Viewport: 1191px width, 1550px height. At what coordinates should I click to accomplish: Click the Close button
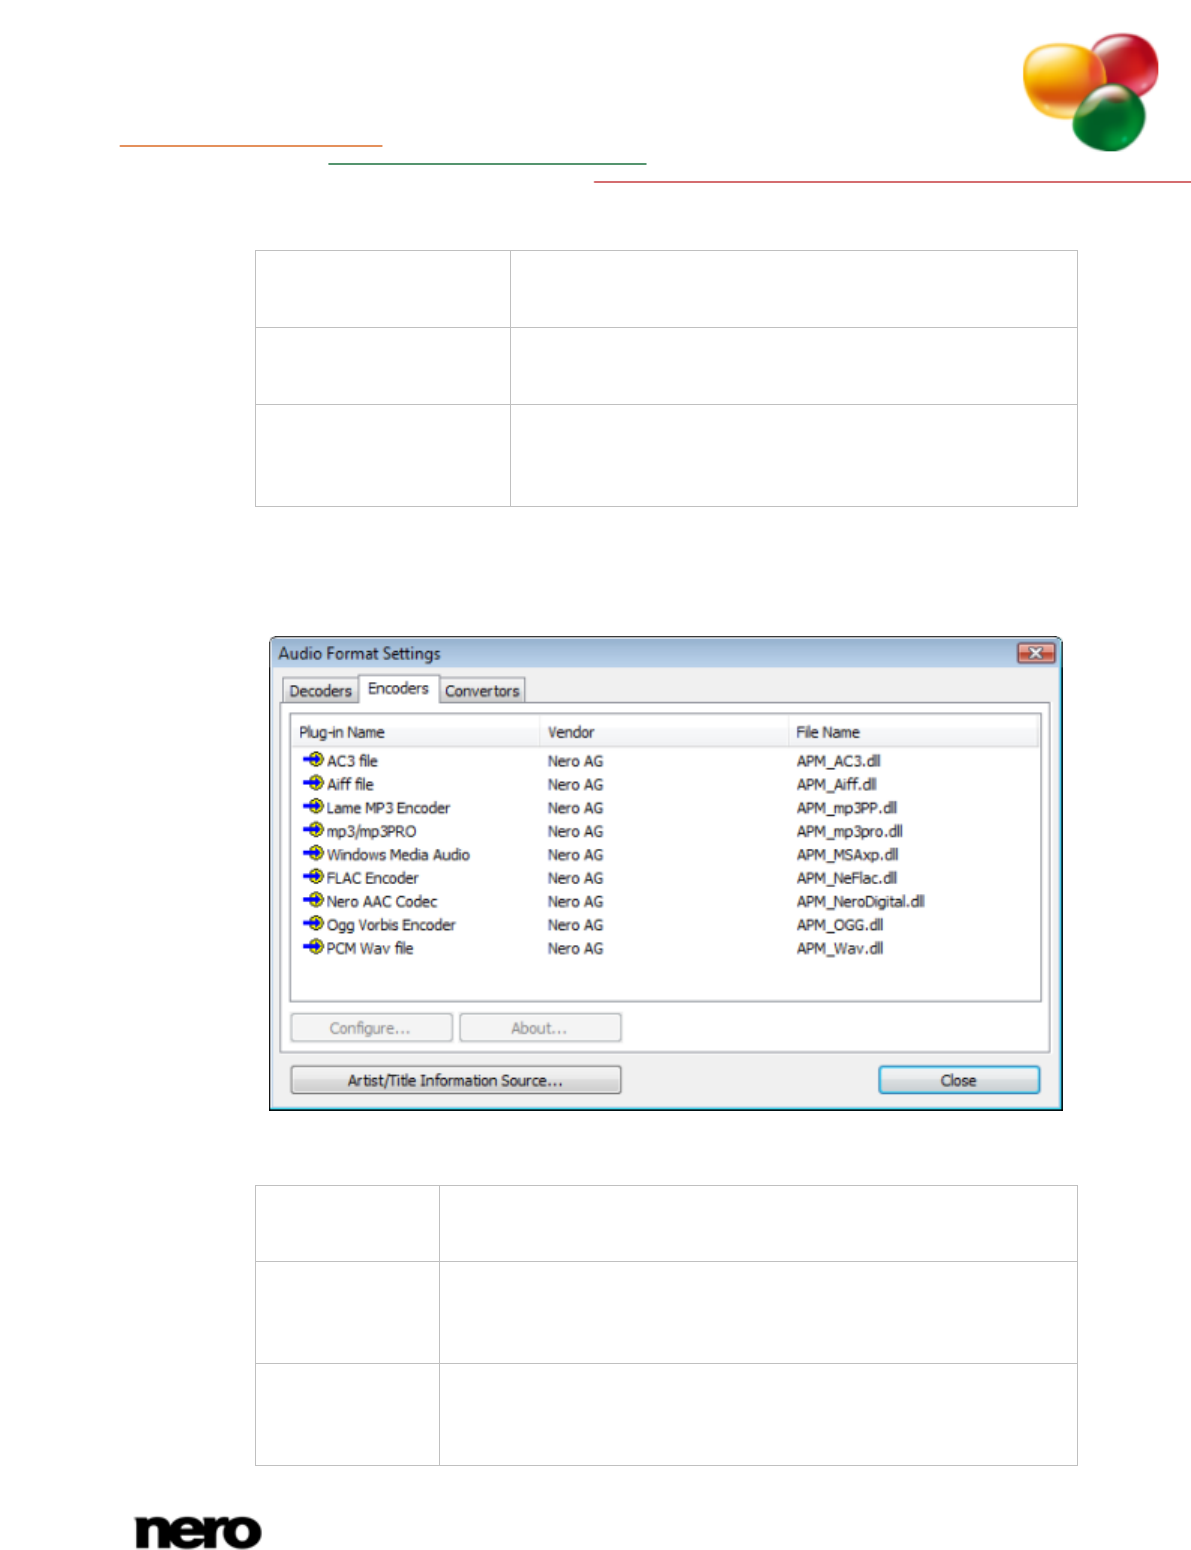coord(959,1080)
